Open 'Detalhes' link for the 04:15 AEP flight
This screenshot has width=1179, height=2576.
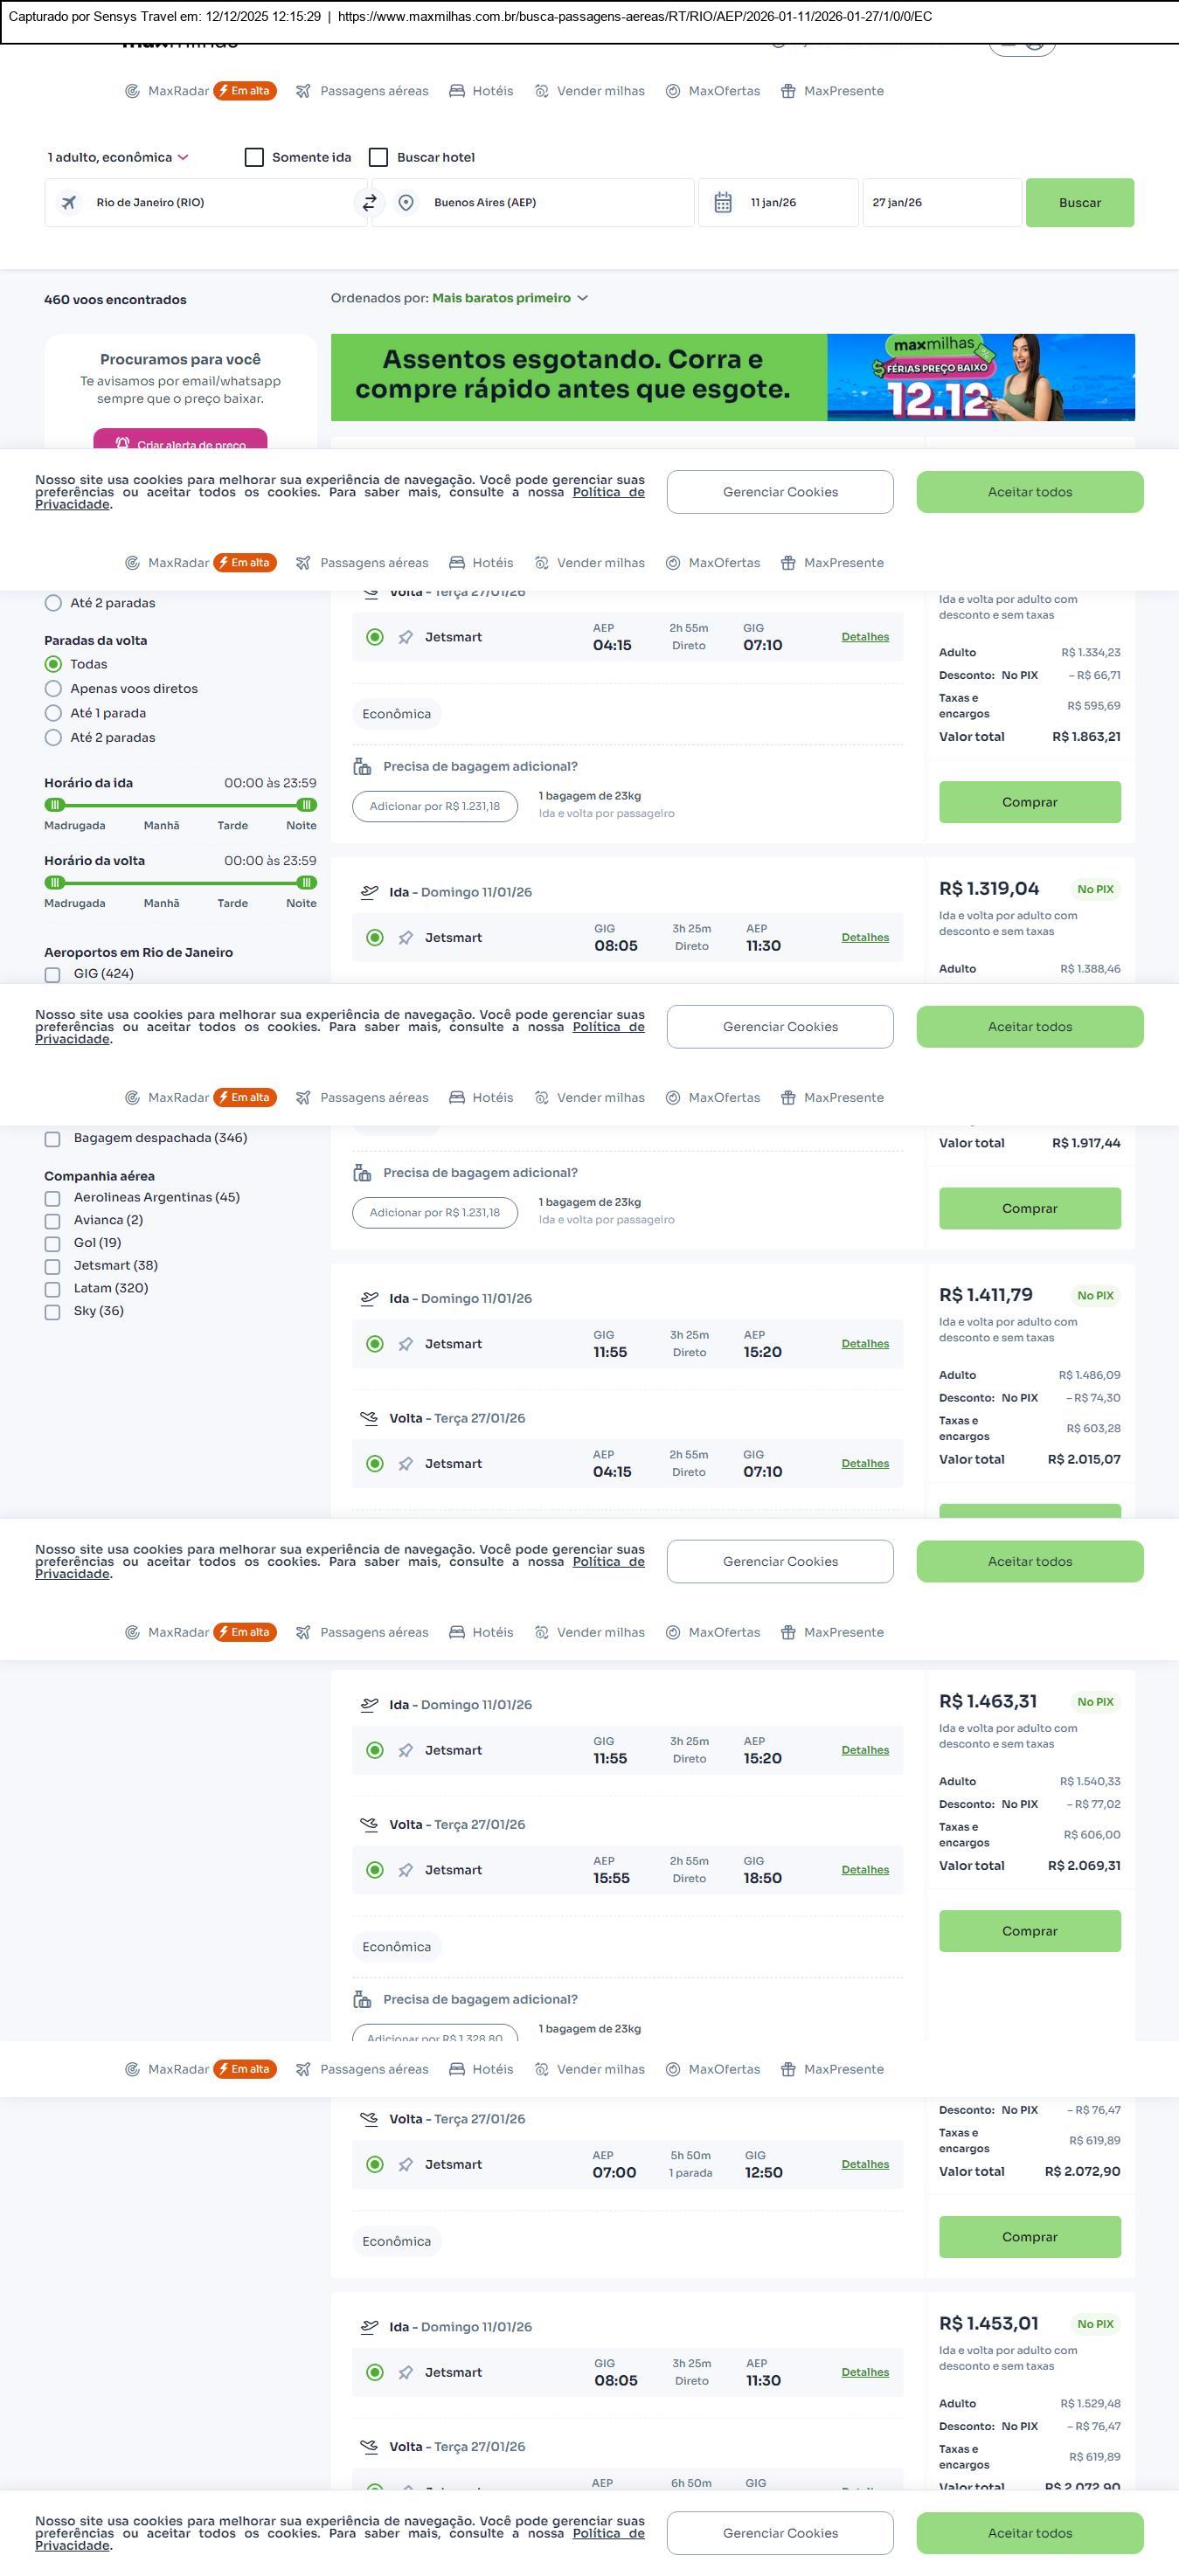point(864,637)
